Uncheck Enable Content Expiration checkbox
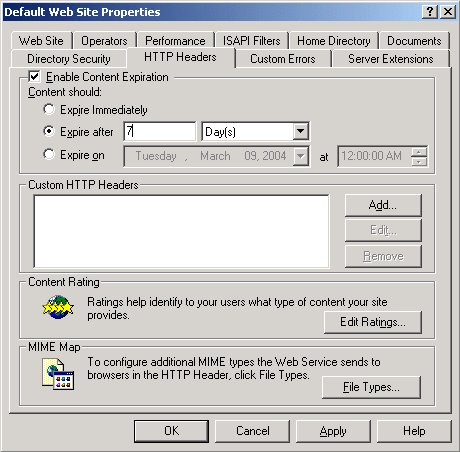 (x=34, y=76)
